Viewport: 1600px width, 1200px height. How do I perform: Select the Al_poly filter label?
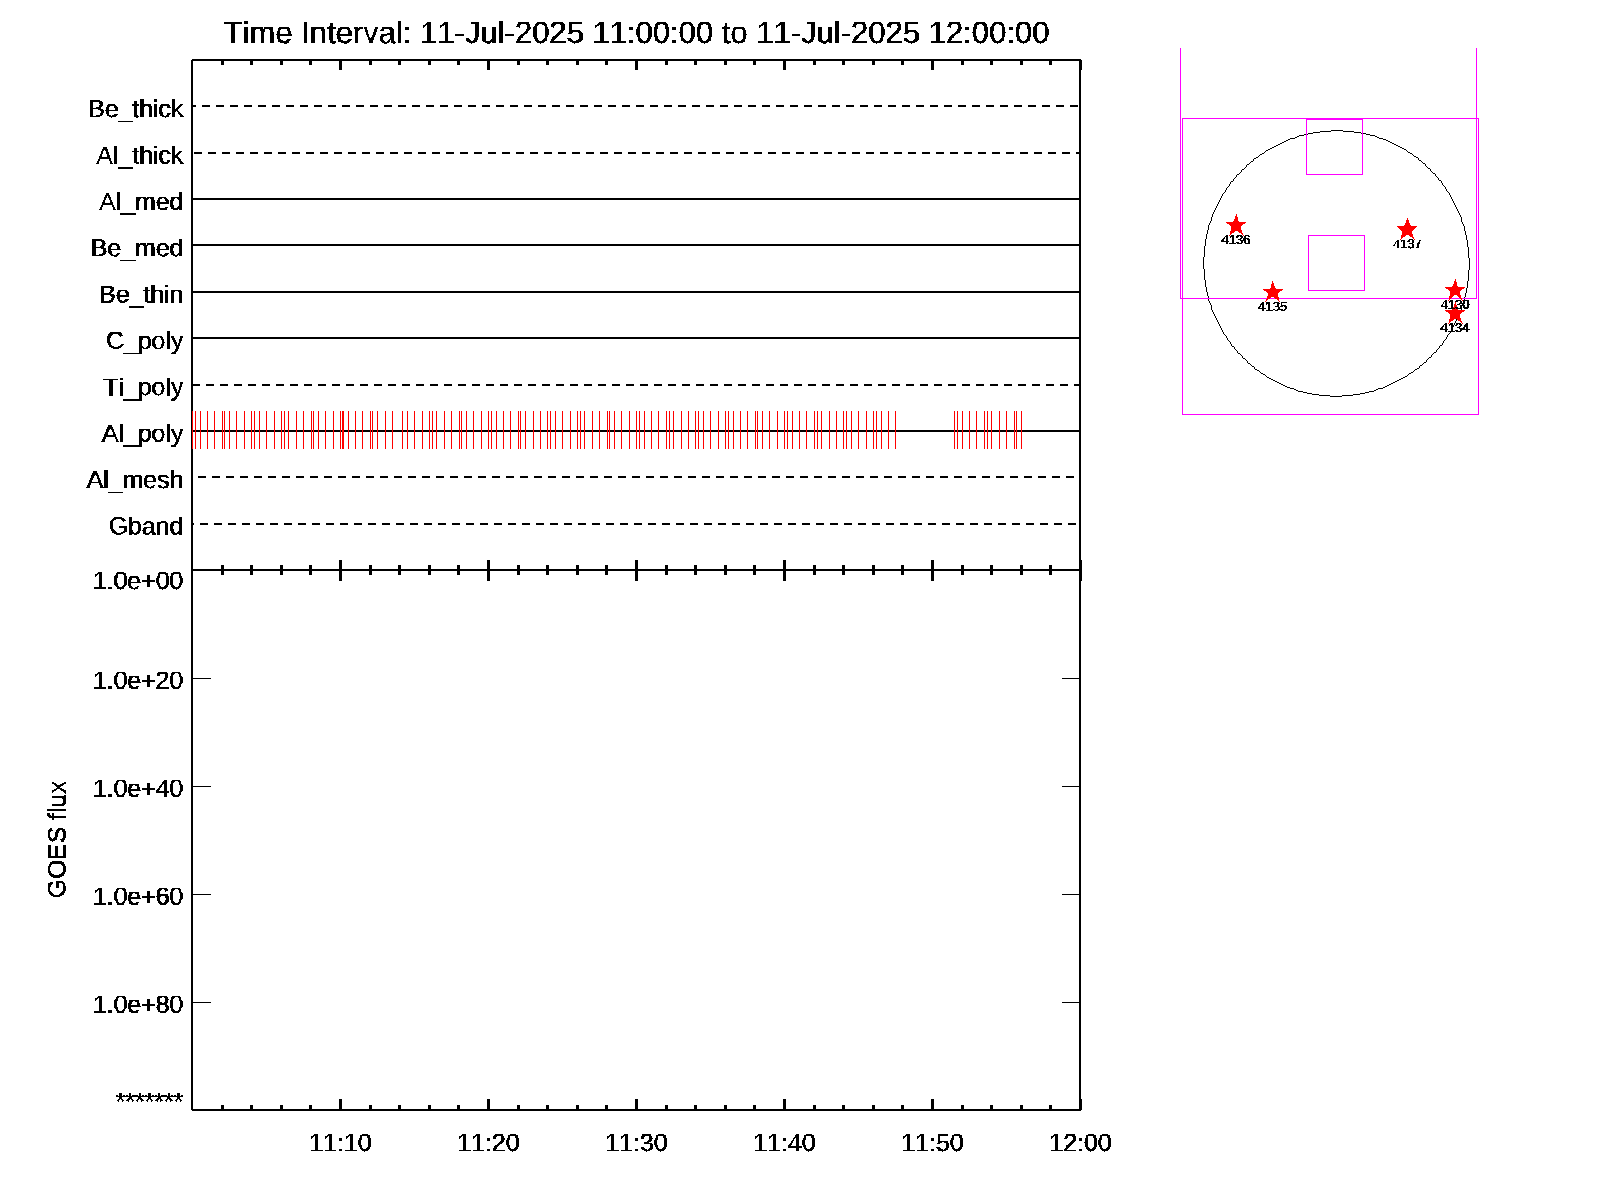click(142, 434)
